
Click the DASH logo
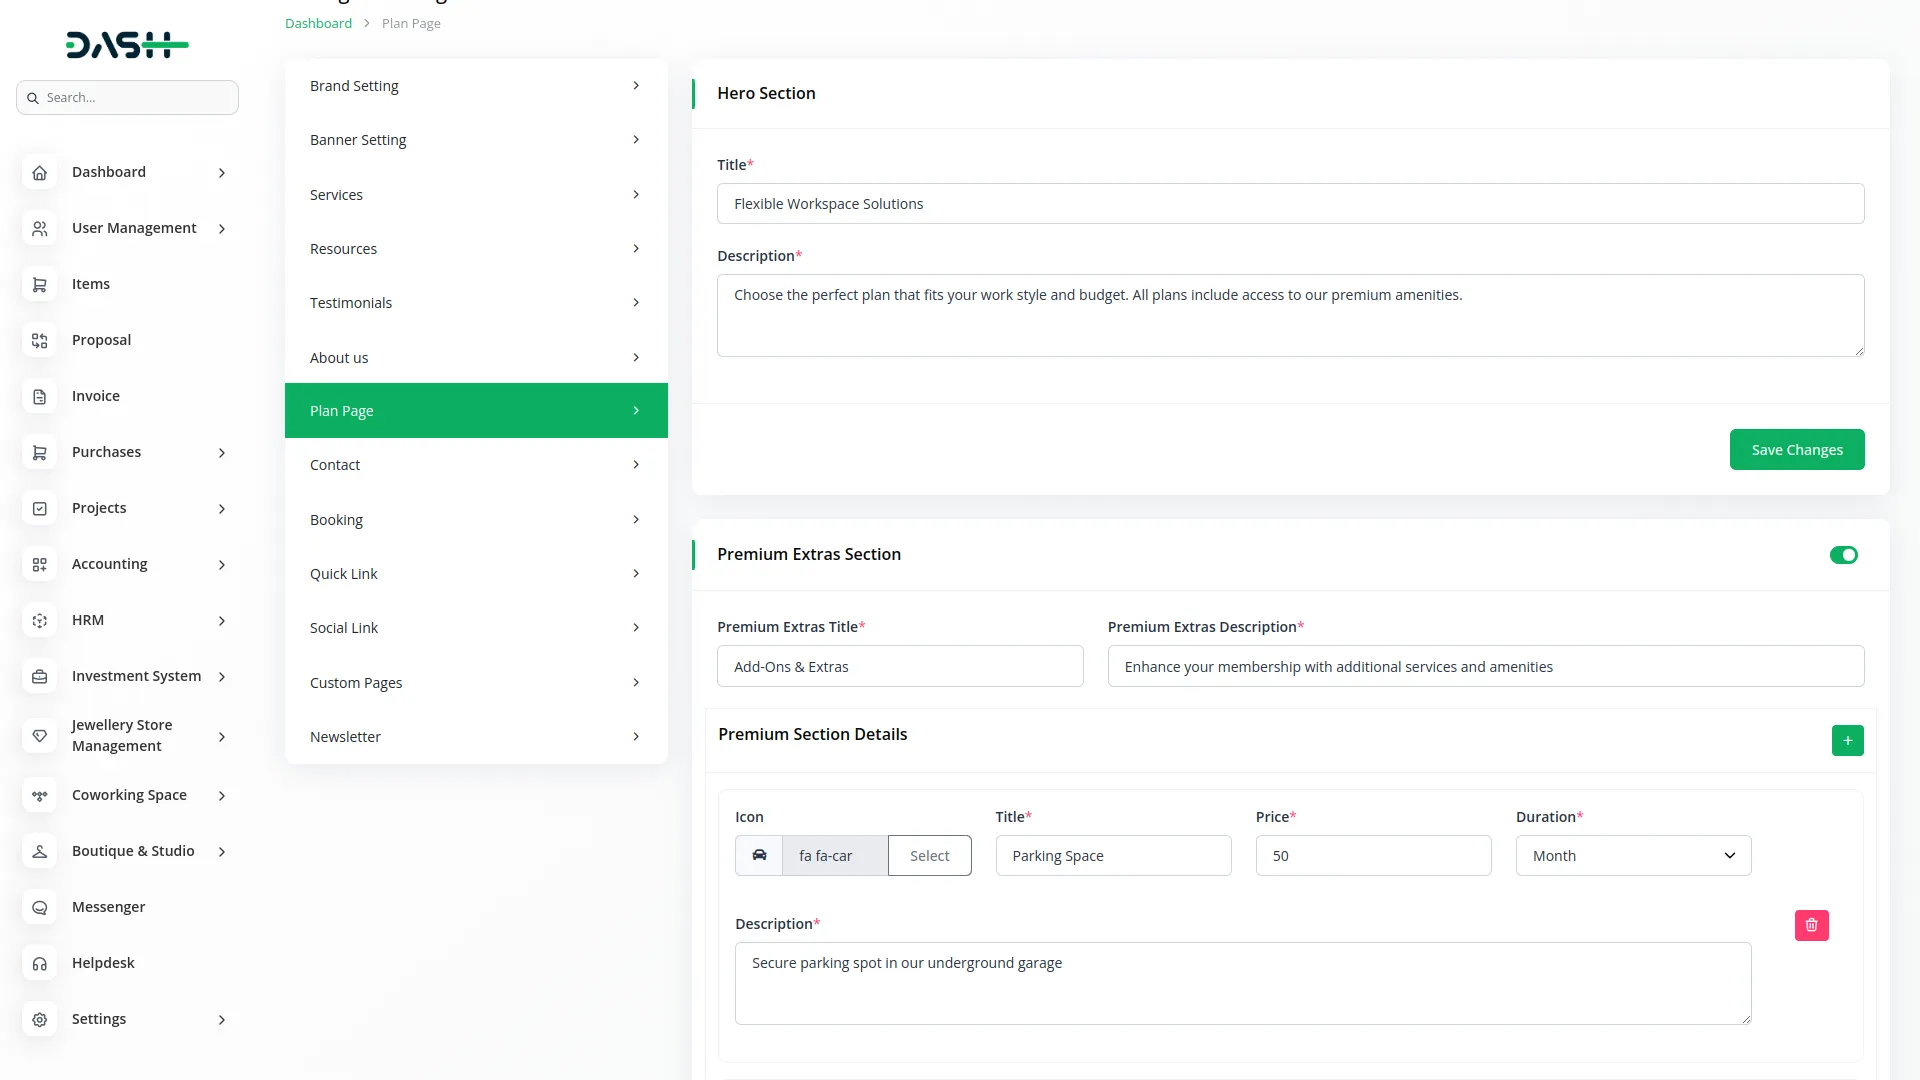127,45
